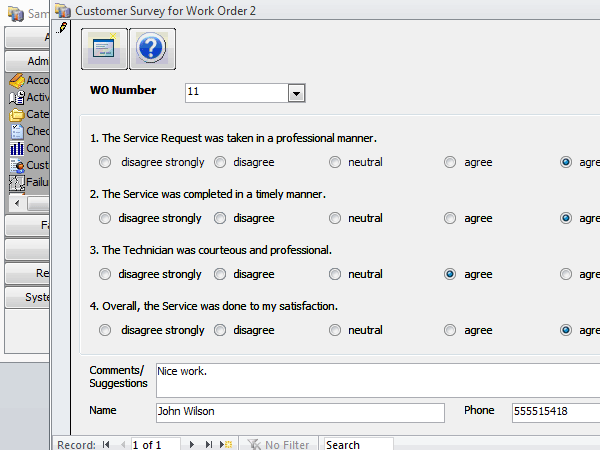Select 'agree' for question 4

(x=450, y=330)
